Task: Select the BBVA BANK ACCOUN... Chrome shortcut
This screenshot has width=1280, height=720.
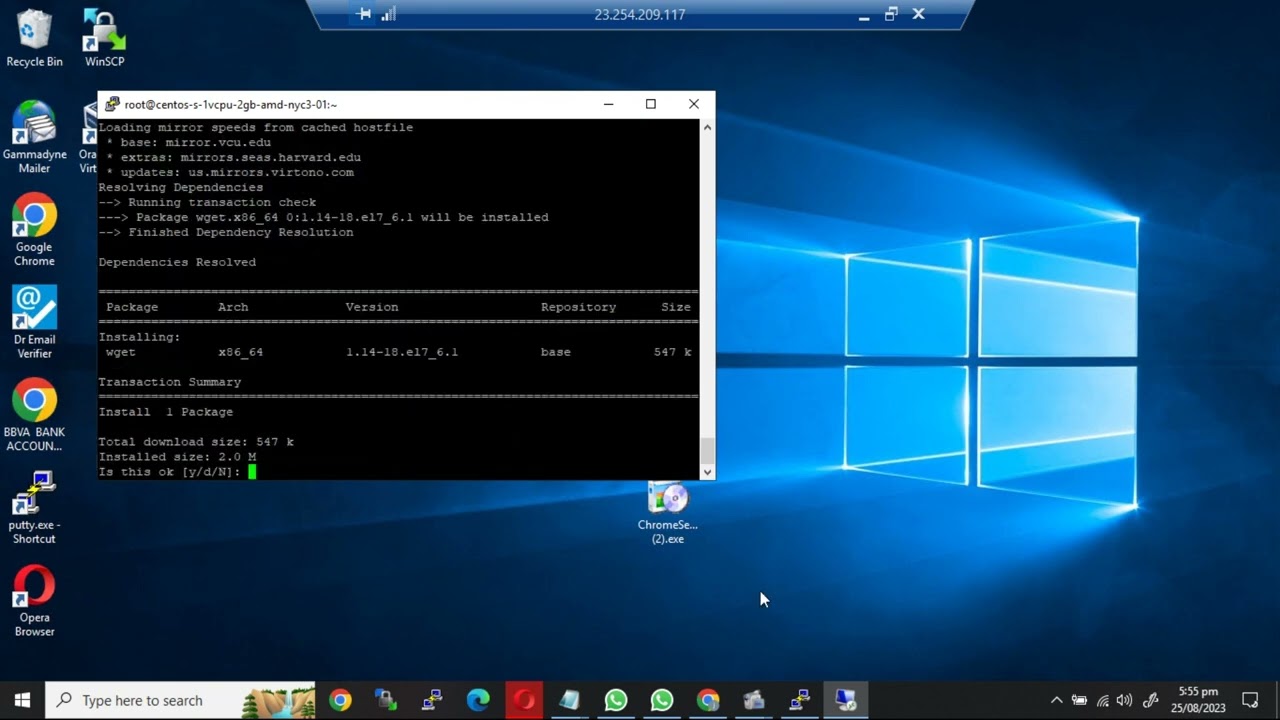Action: tap(34, 415)
